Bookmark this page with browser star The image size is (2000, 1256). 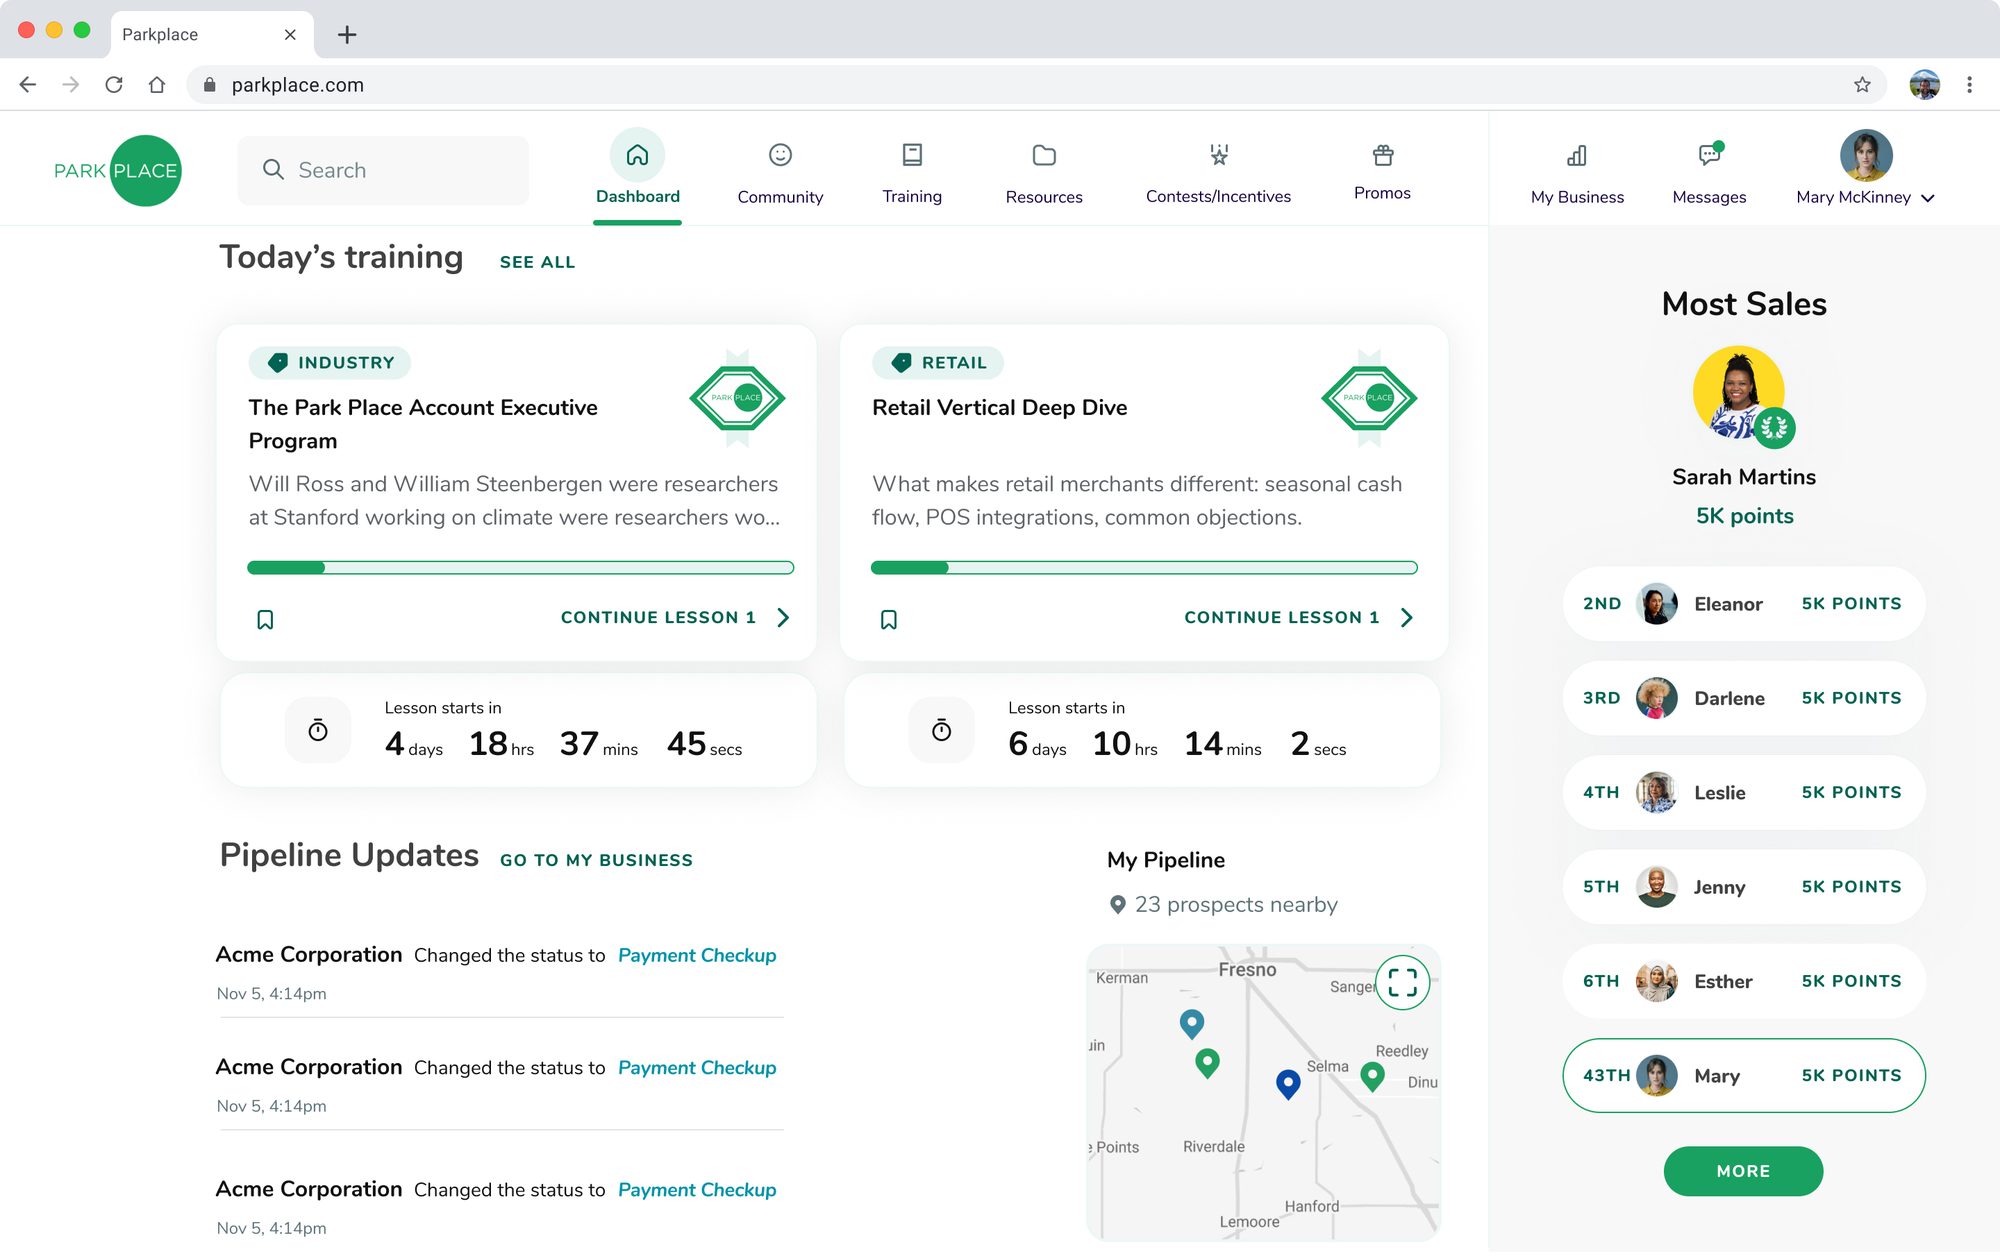(x=1862, y=85)
